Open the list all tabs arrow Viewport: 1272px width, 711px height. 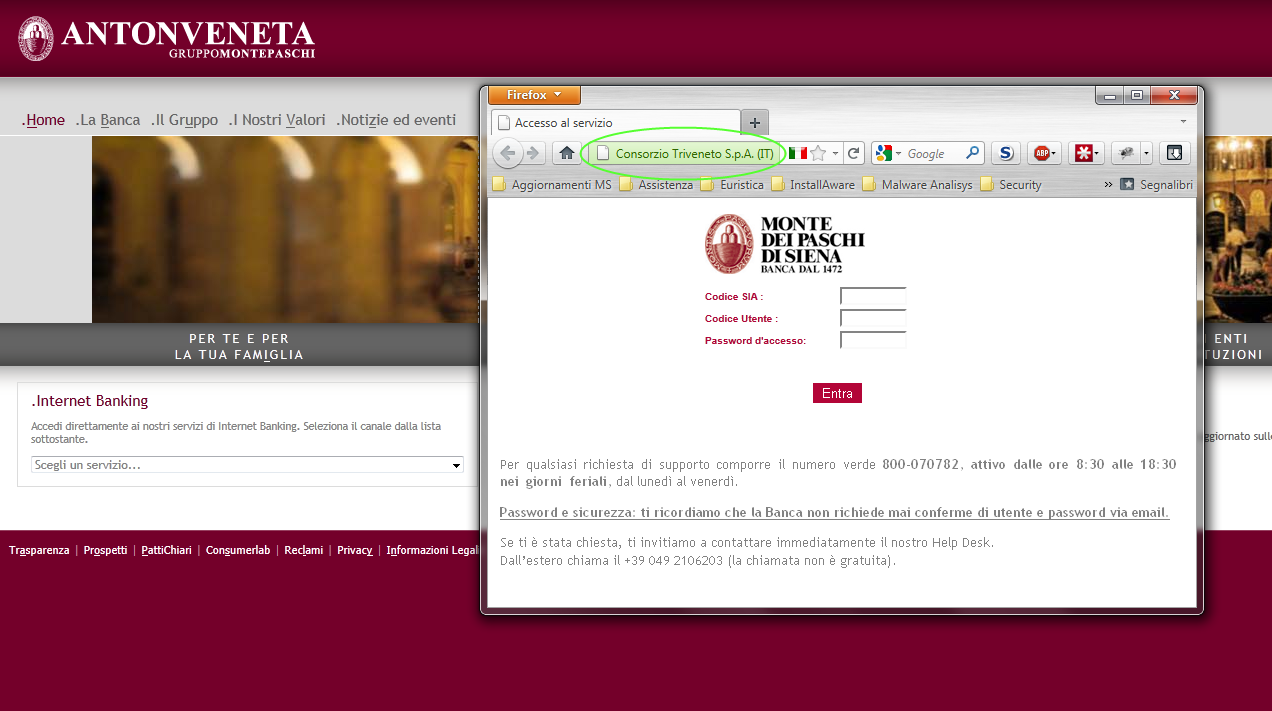click(x=1184, y=122)
